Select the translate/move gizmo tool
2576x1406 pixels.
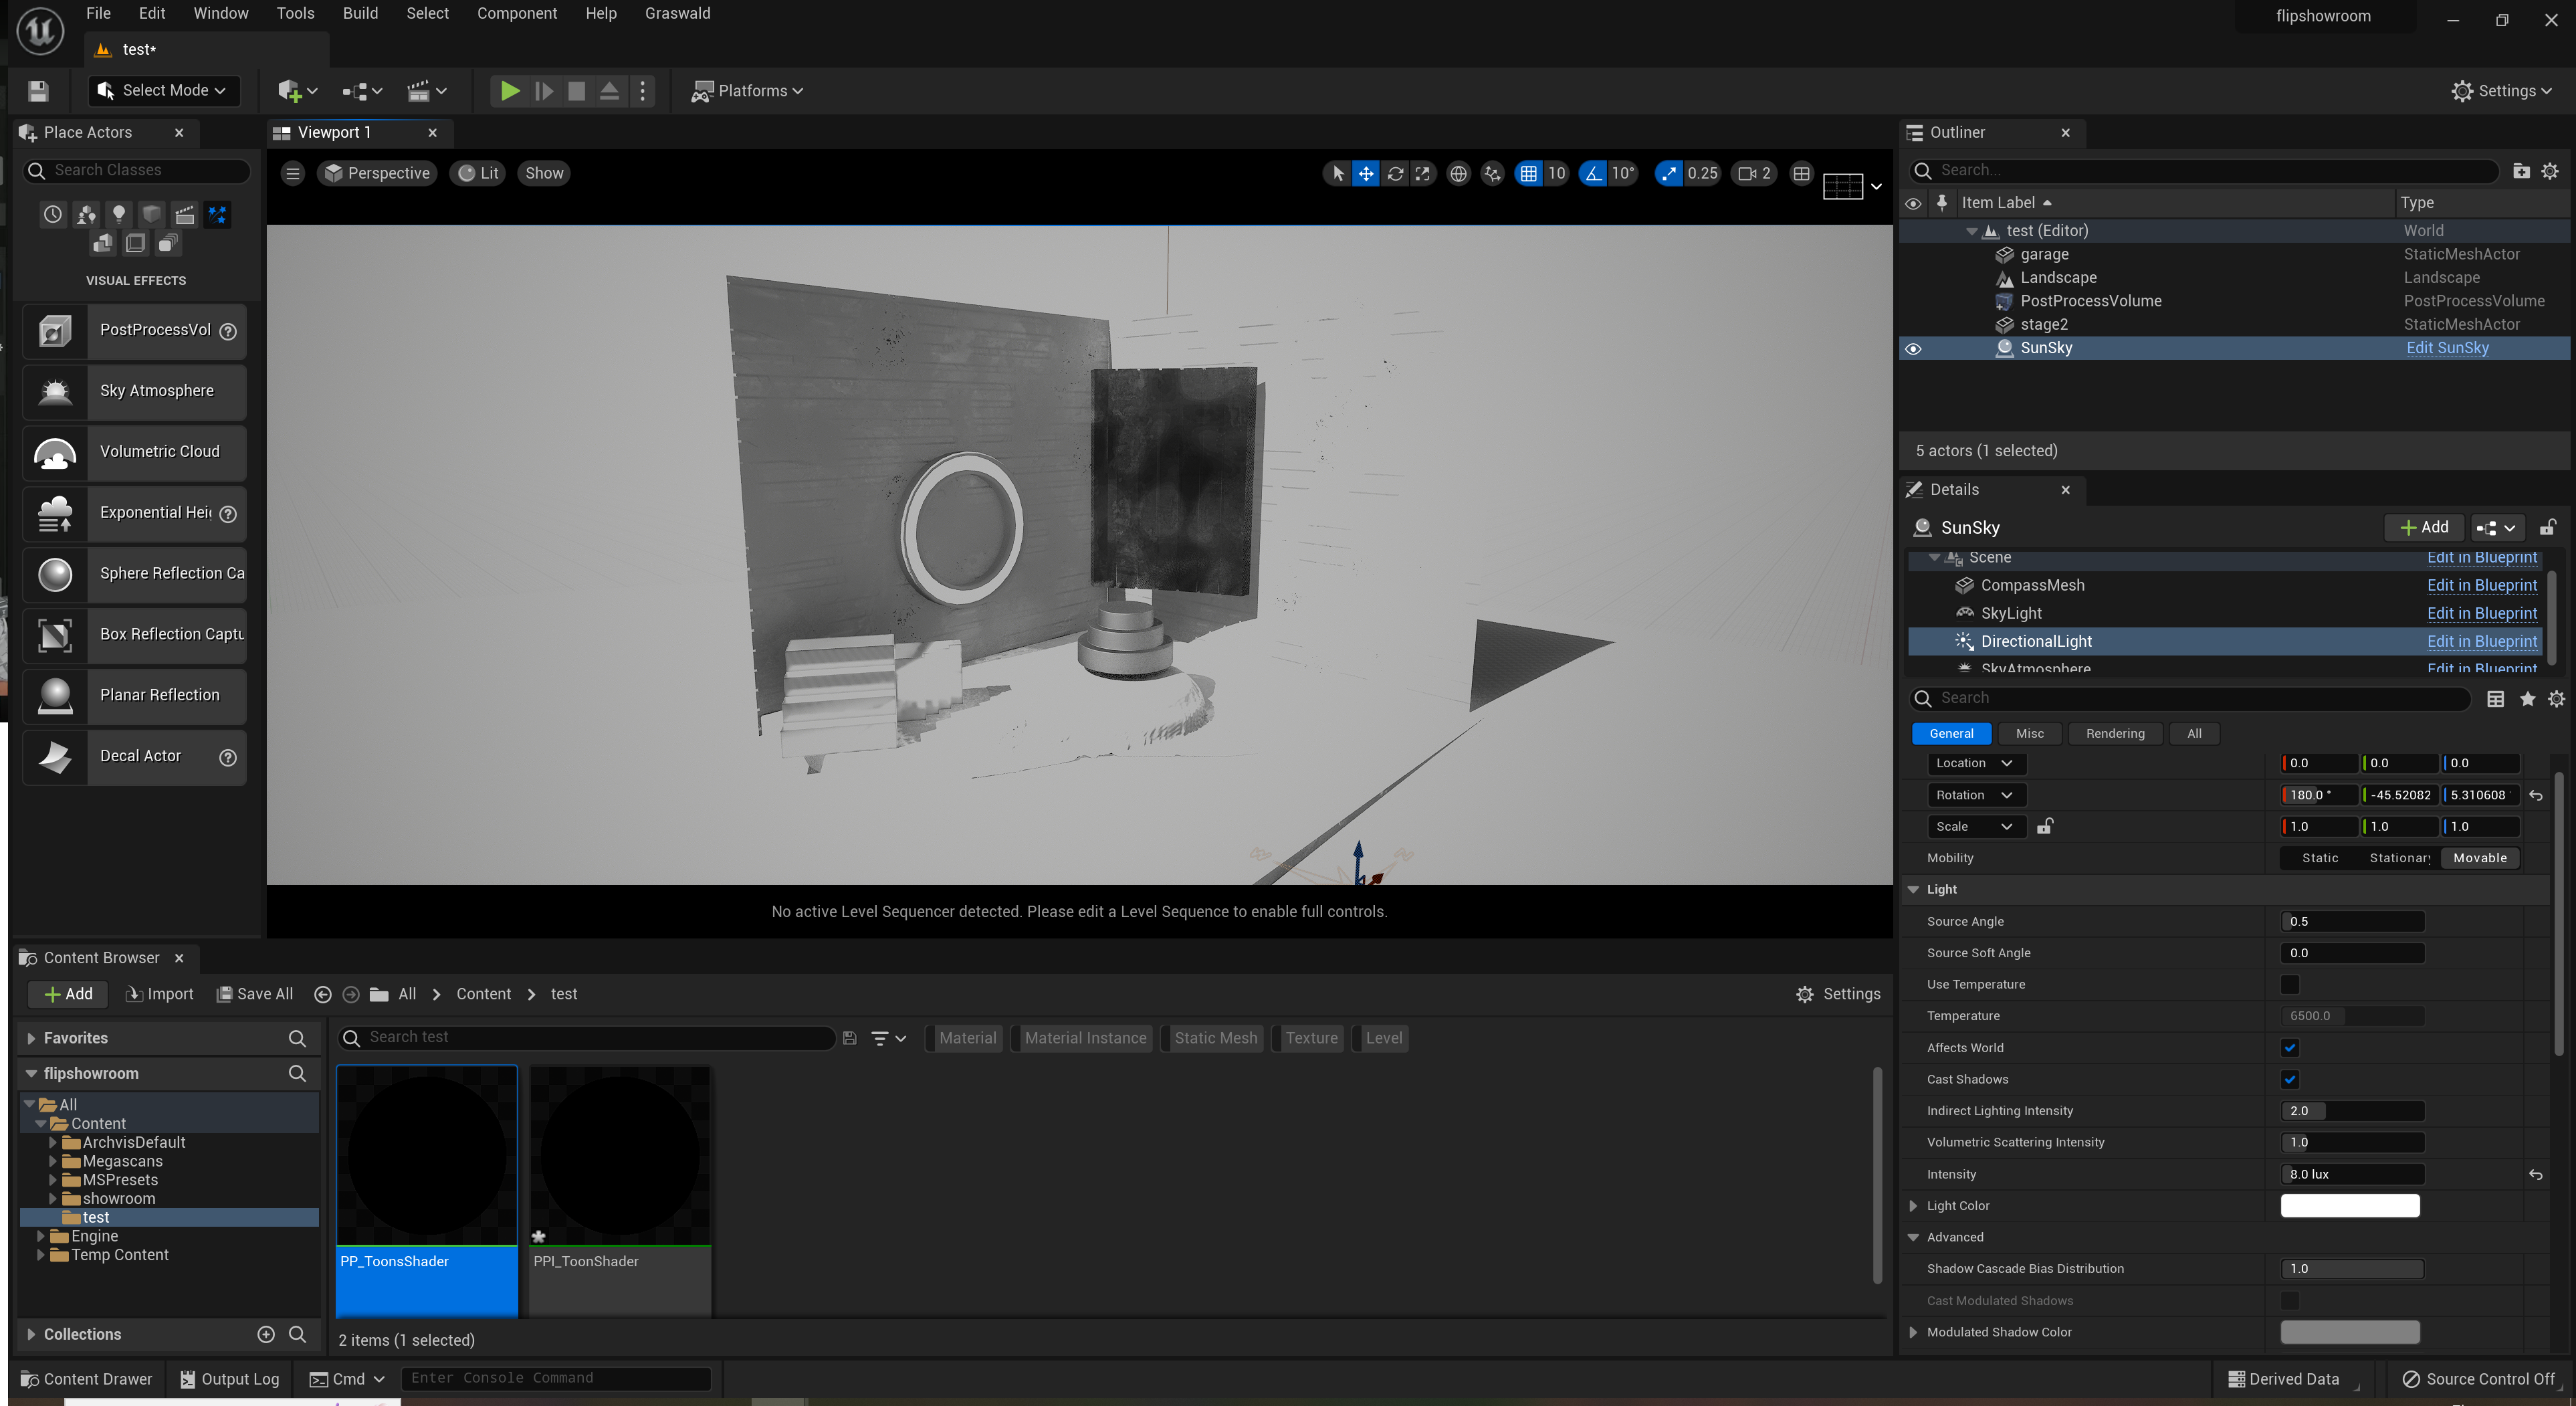1365,173
